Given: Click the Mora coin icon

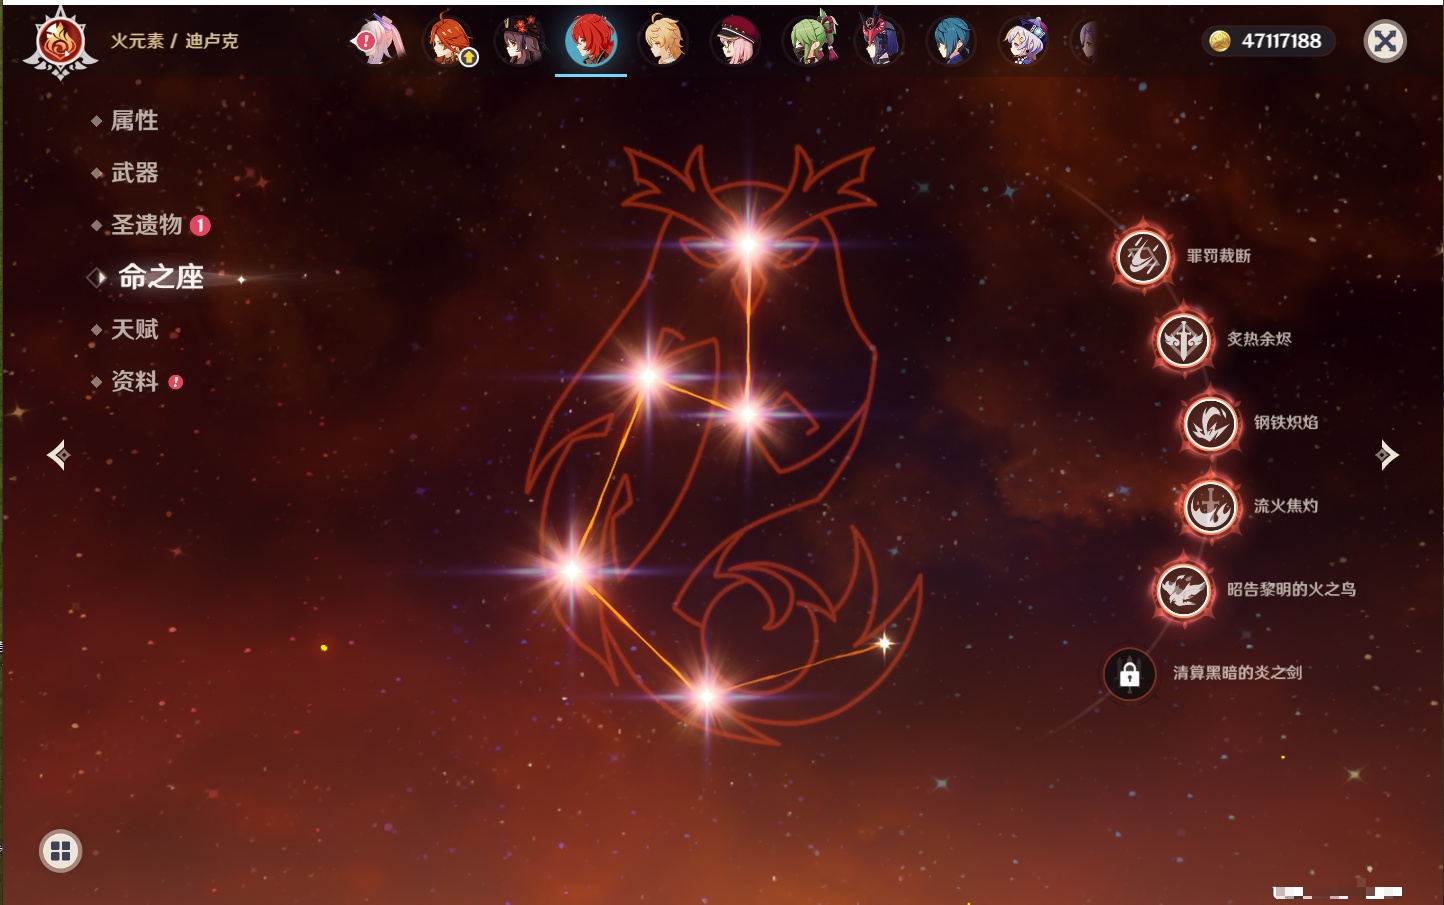Looking at the screenshot, I should click(1220, 41).
